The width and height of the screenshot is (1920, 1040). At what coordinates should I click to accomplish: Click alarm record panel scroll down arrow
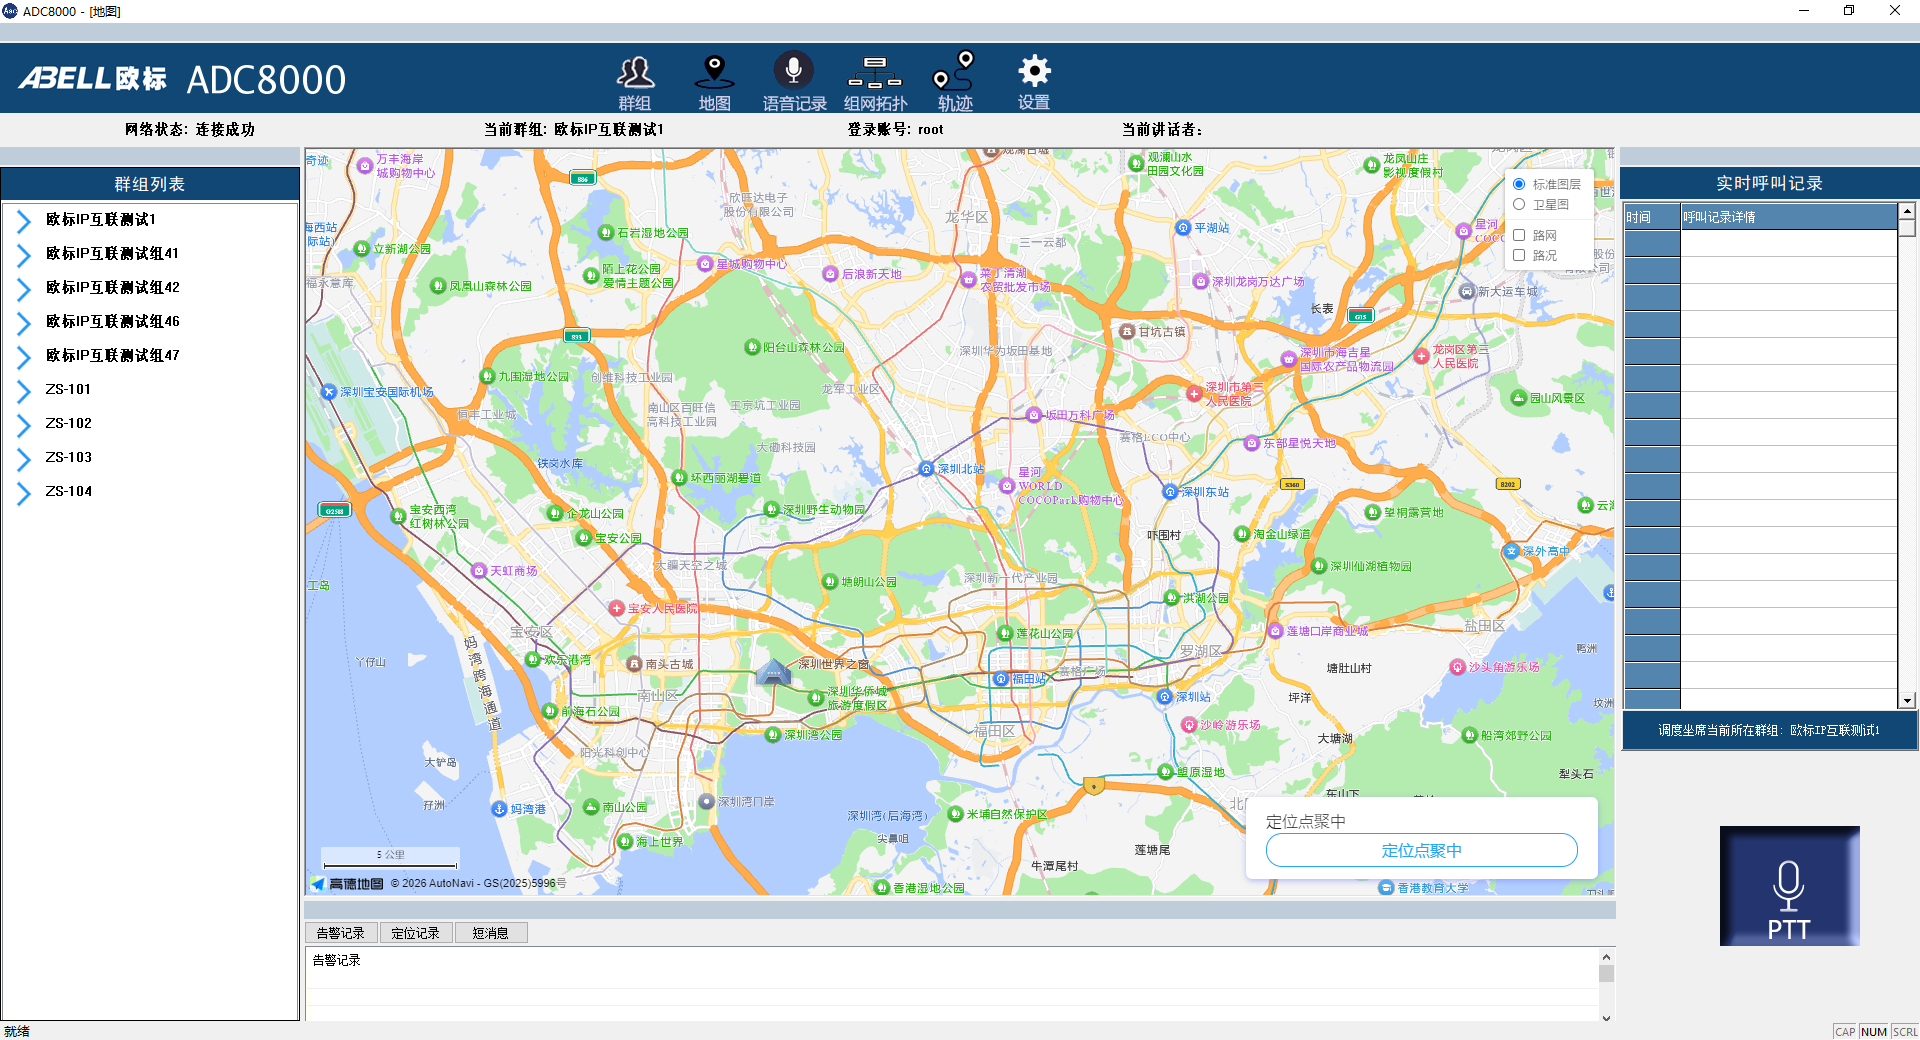[1606, 1018]
